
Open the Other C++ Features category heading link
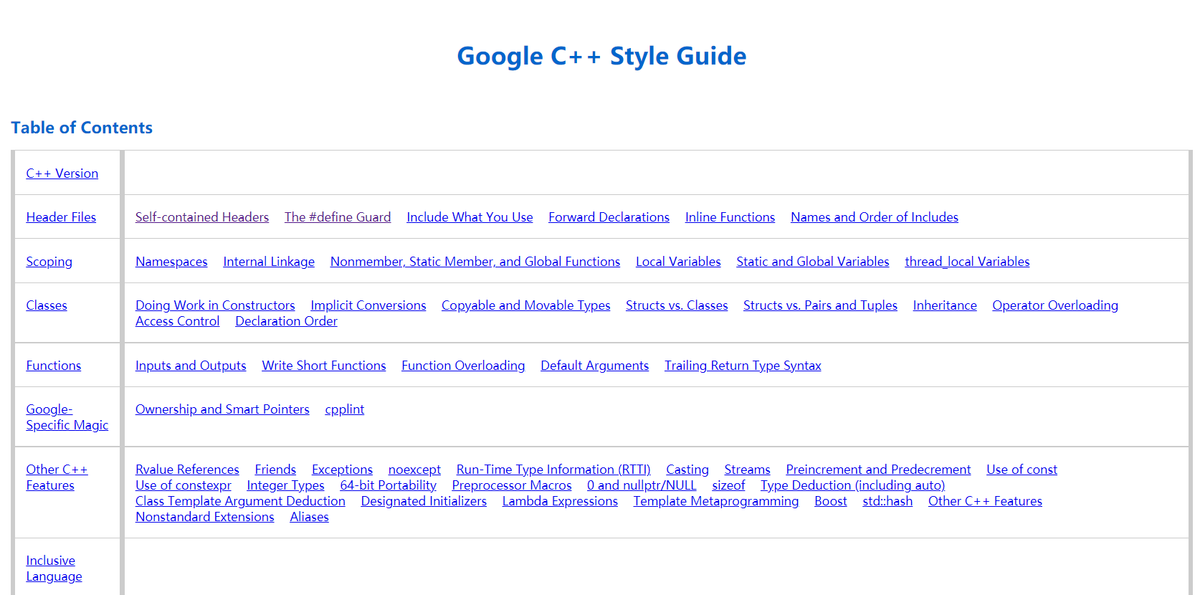[x=57, y=477]
